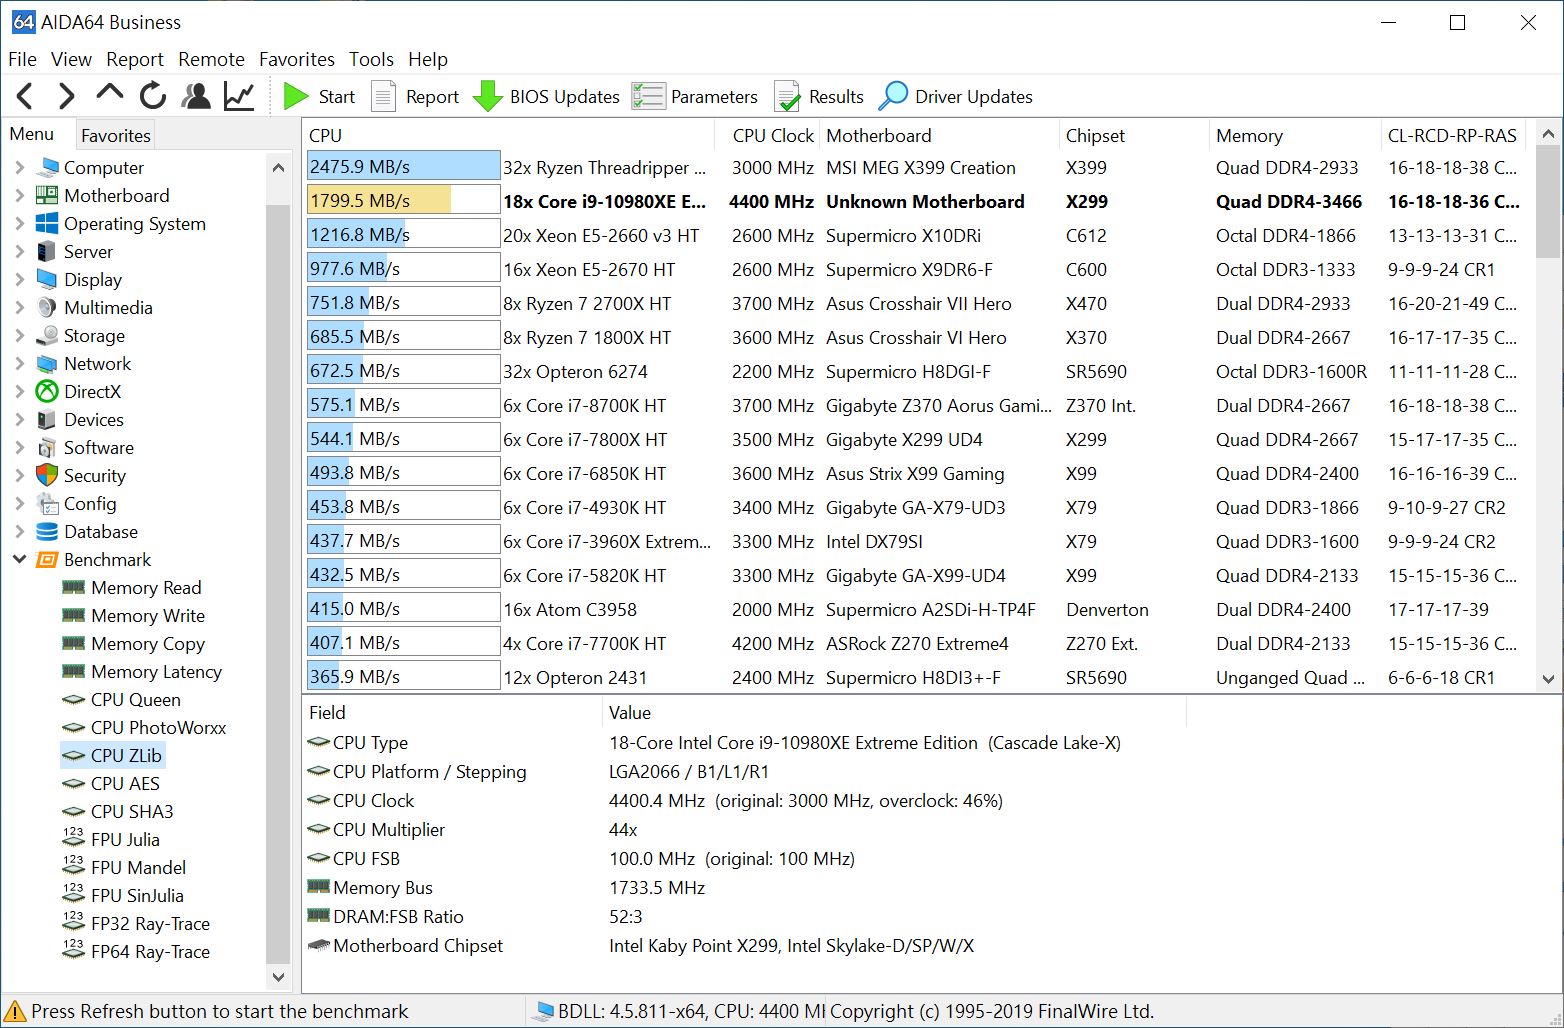Open the Report toolbar button
Screen dimensions: 1564x1028
415,97
